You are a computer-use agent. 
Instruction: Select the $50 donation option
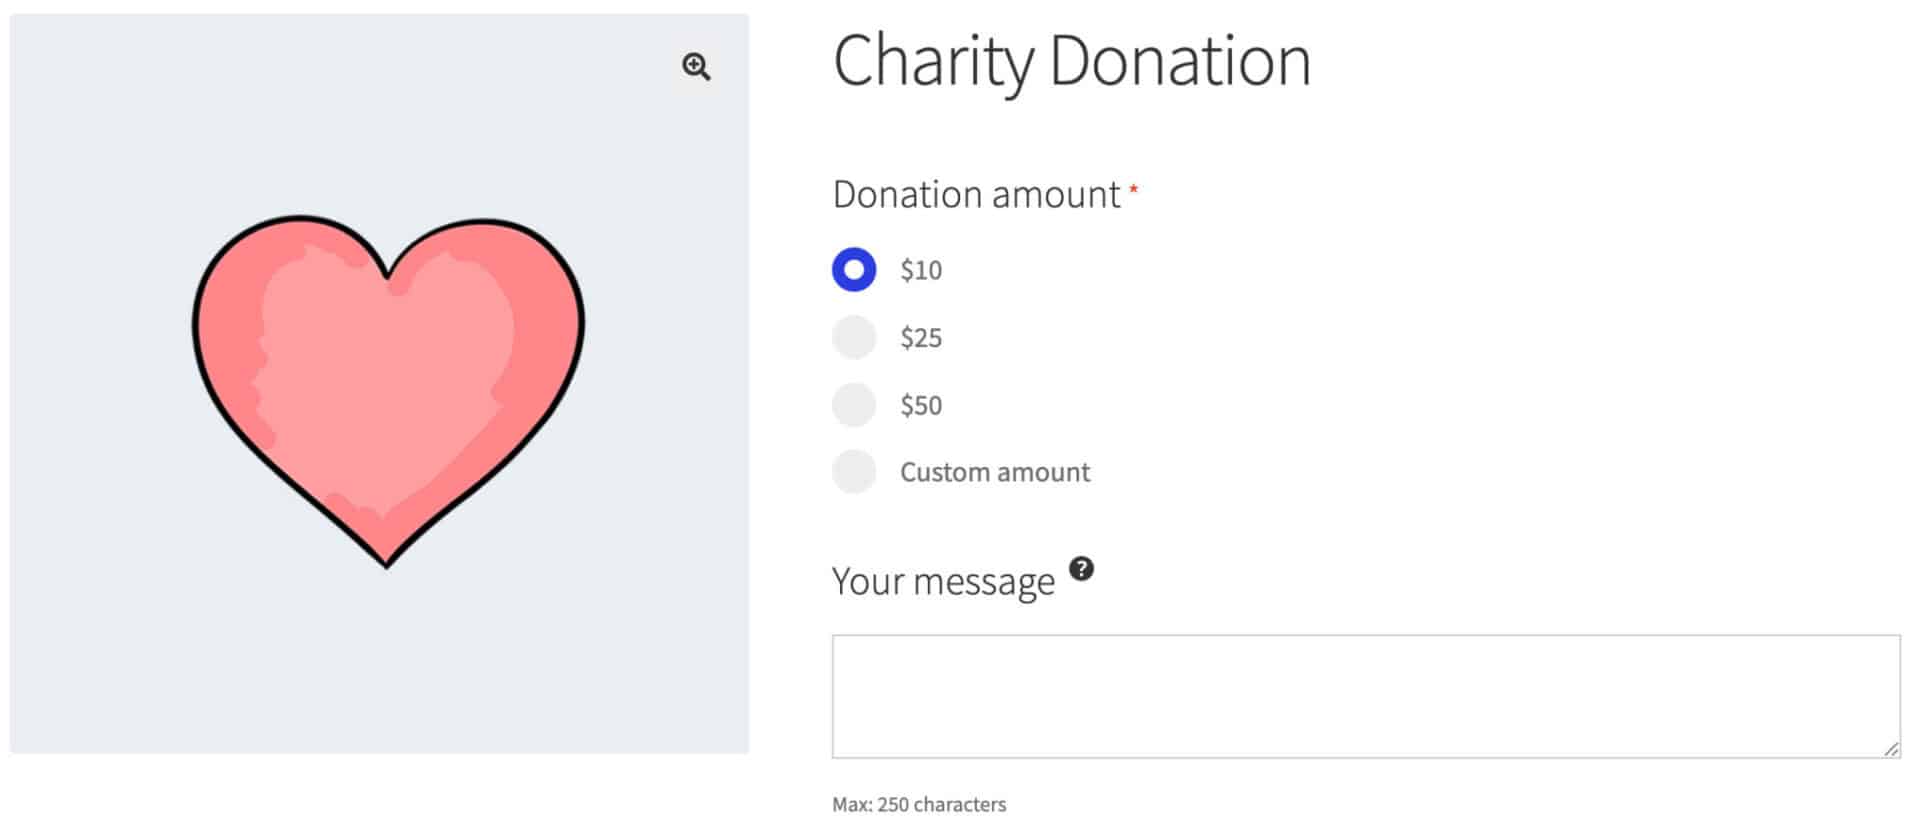click(x=854, y=404)
